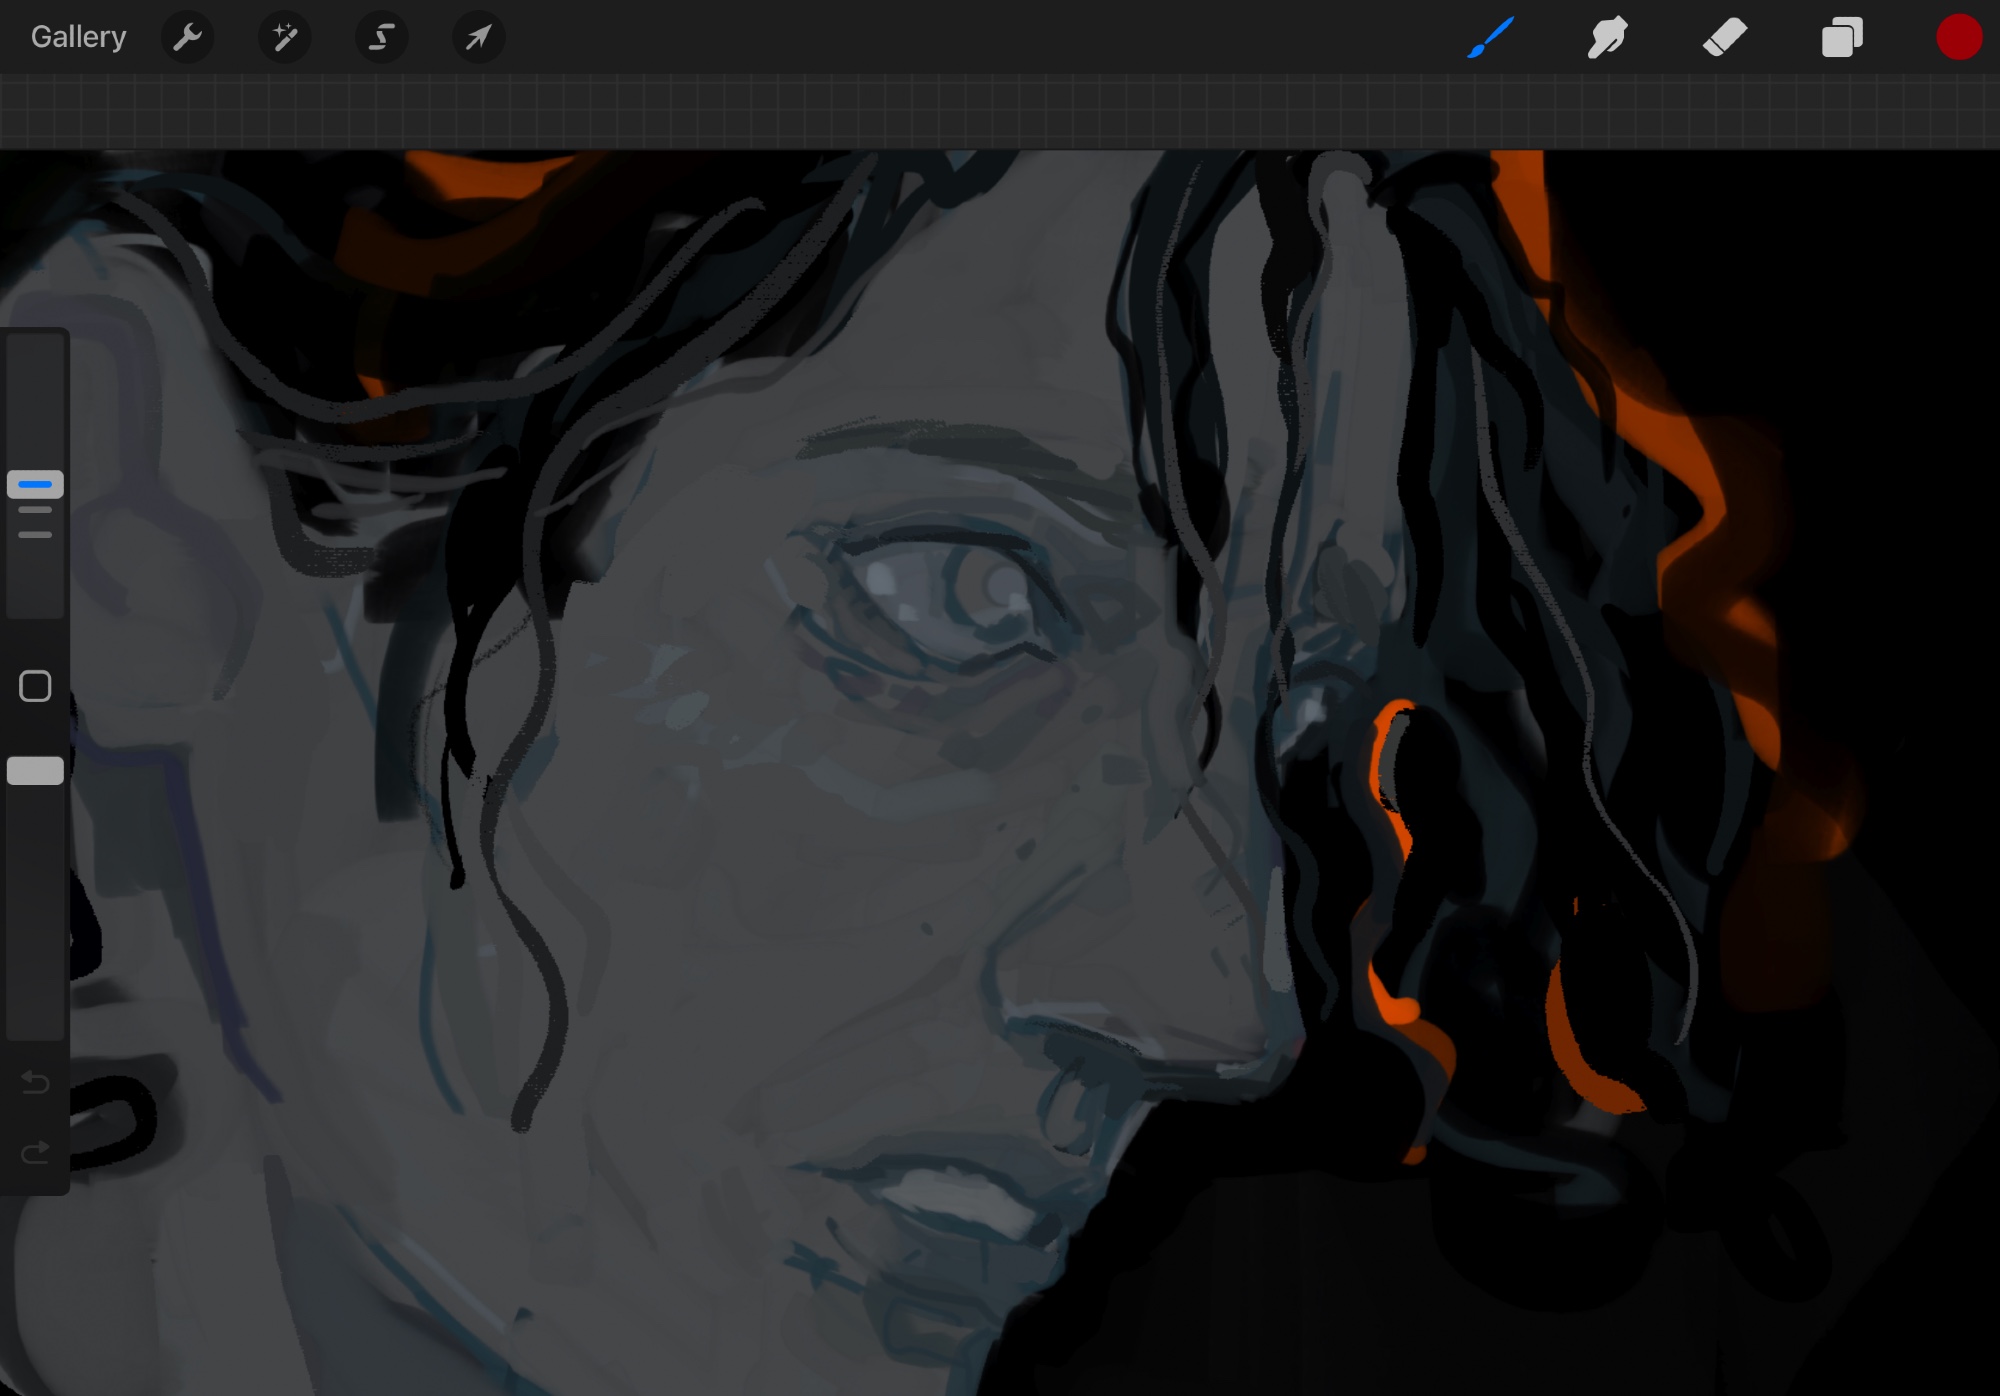Open the red active color swatch
Screen dimensions: 2000x1396
(x=1958, y=38)
